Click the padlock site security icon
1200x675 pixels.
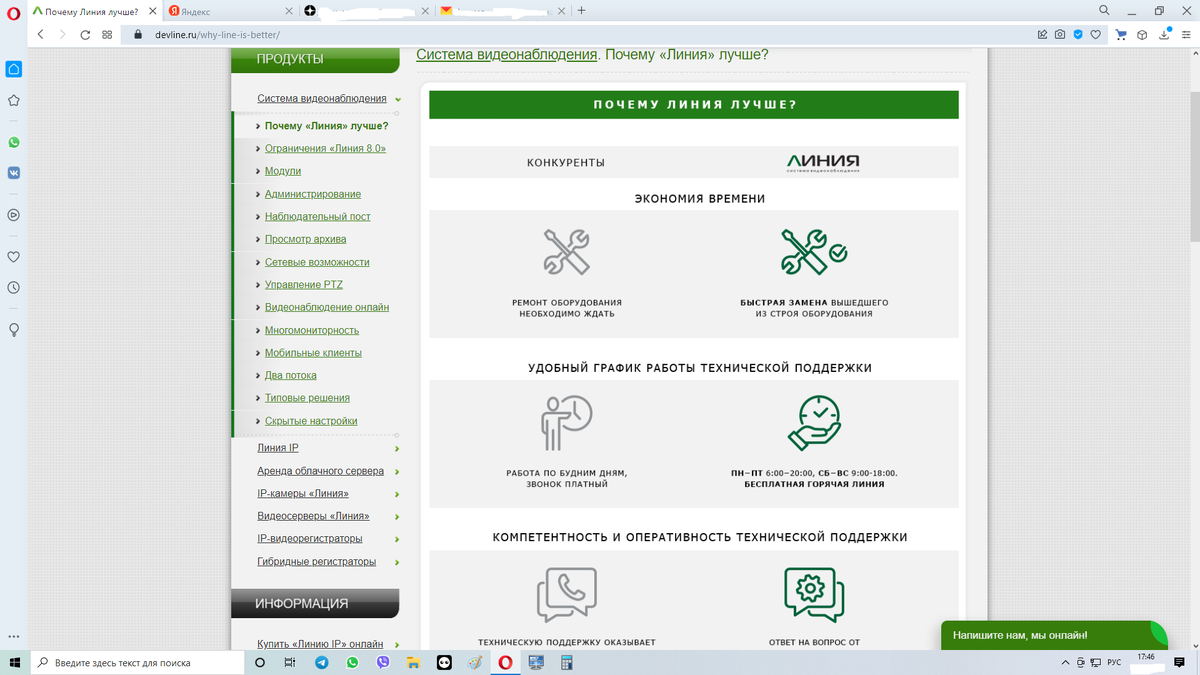coord(139,34)
